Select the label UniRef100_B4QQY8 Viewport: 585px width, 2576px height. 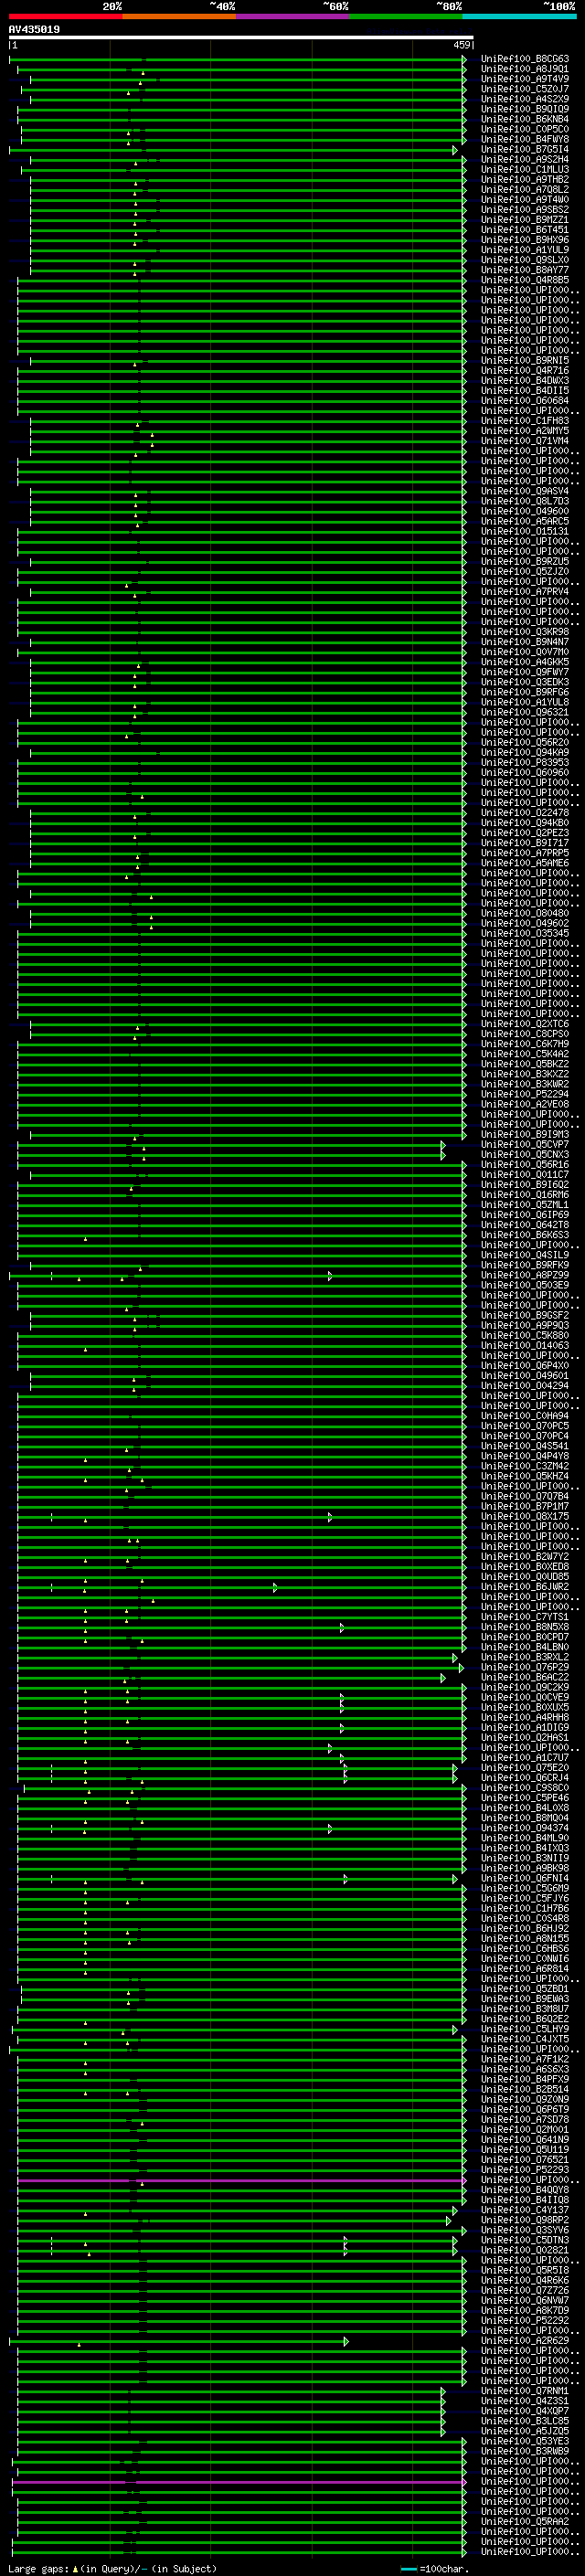[525, 2189]
